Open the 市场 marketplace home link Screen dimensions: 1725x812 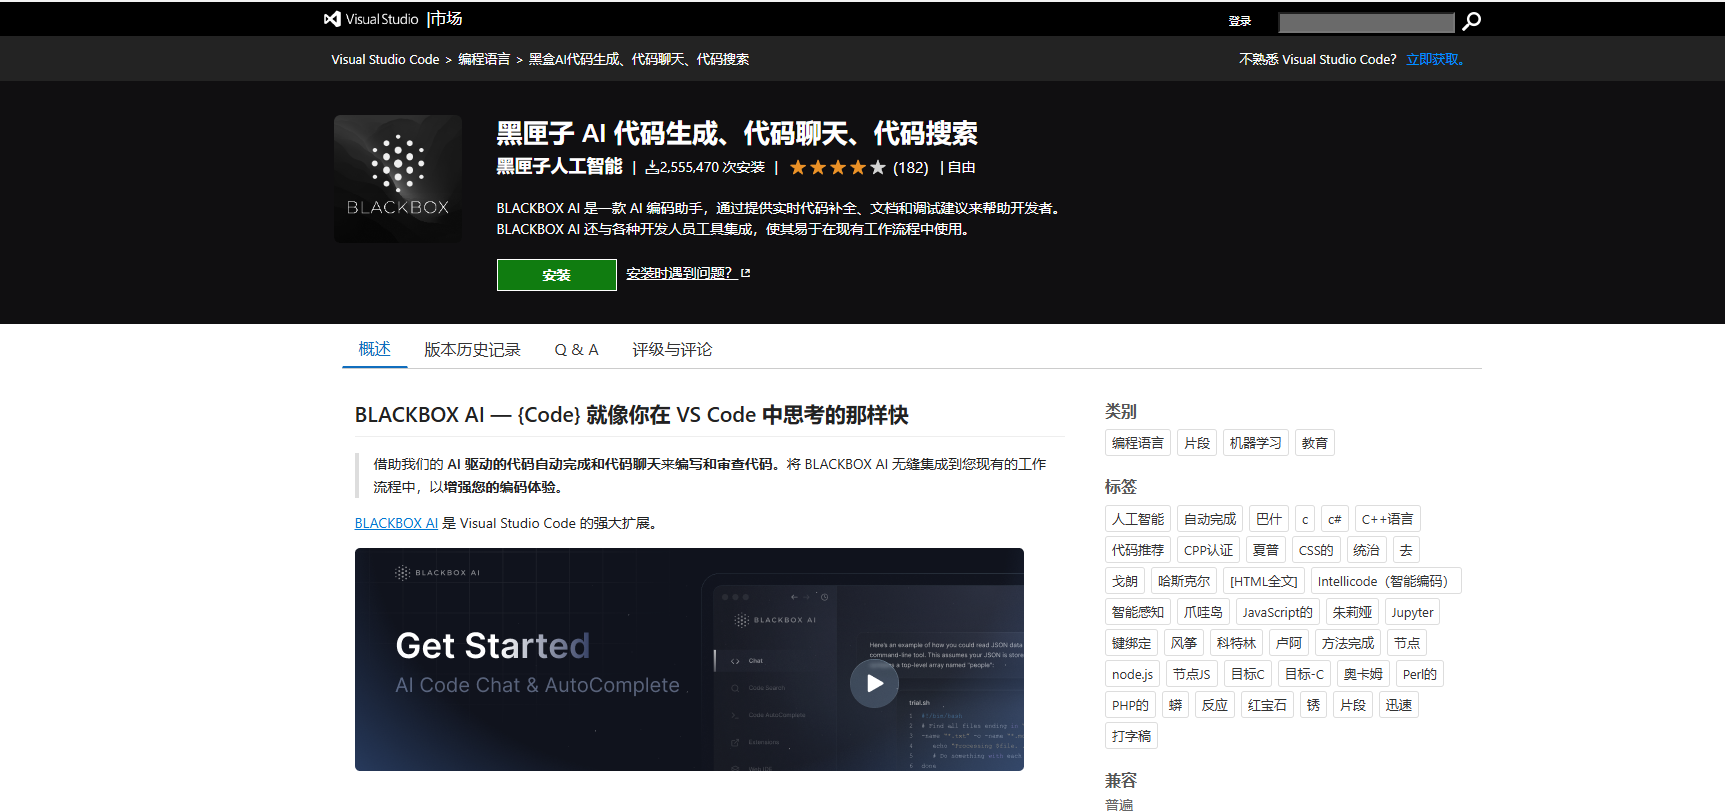tap(446, 19)
